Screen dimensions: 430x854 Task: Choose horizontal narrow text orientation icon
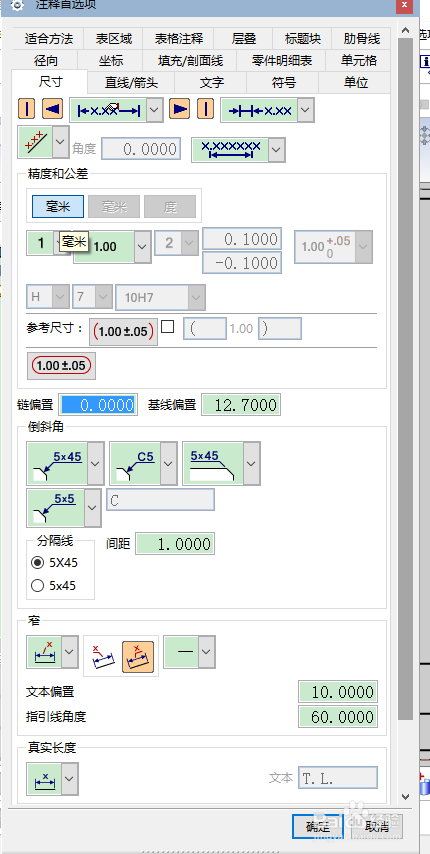coord(104,656)
